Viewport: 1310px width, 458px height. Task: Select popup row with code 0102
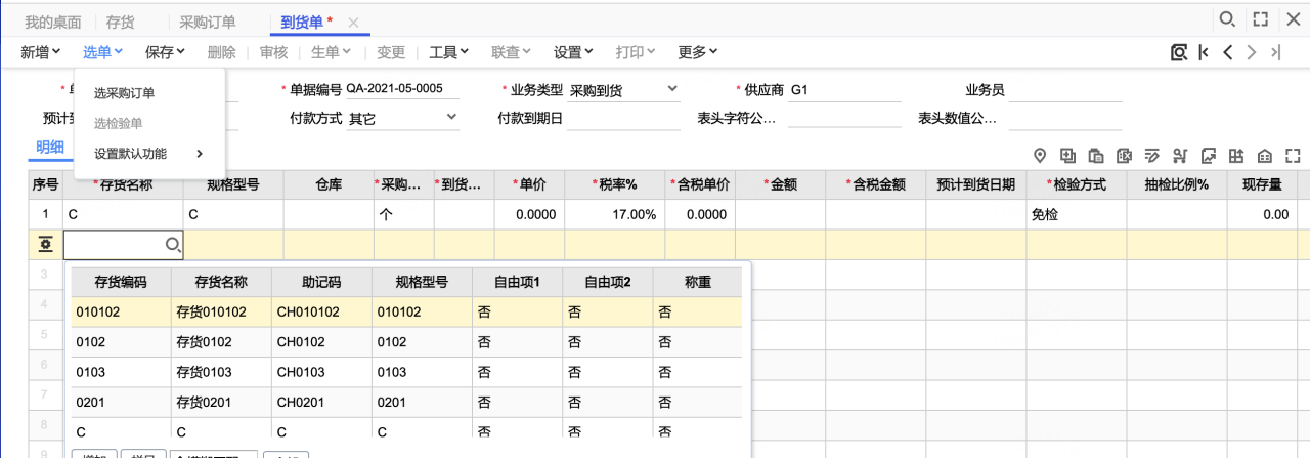[x=408, y=342]
